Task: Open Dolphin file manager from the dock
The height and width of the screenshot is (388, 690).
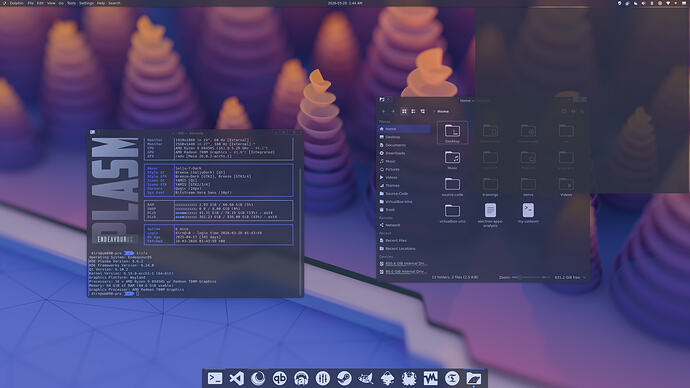Action: [x=473, y=378]
